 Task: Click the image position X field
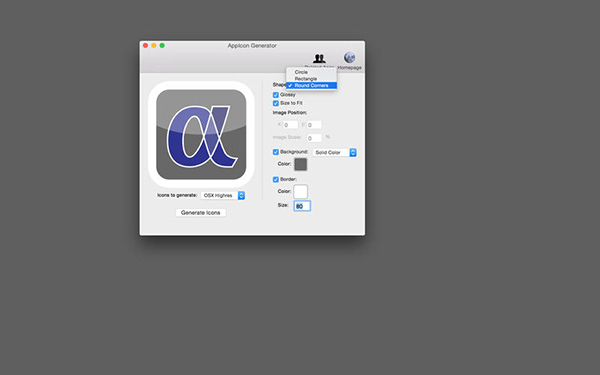click(x=290, y=125)
